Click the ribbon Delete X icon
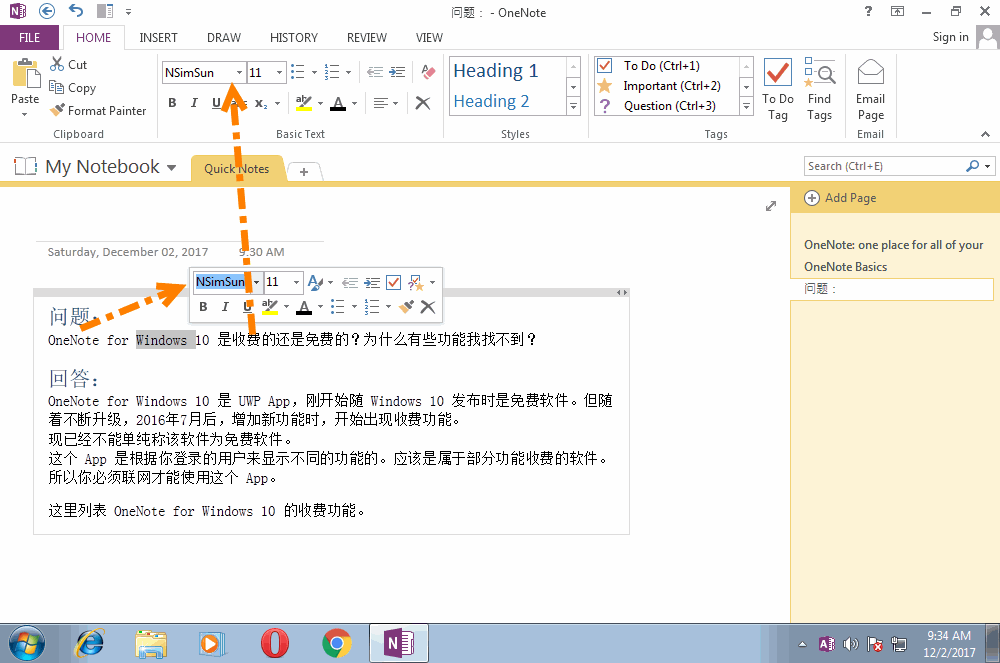The width and height of the screenshot is (1000, 663). pos(423,103)
